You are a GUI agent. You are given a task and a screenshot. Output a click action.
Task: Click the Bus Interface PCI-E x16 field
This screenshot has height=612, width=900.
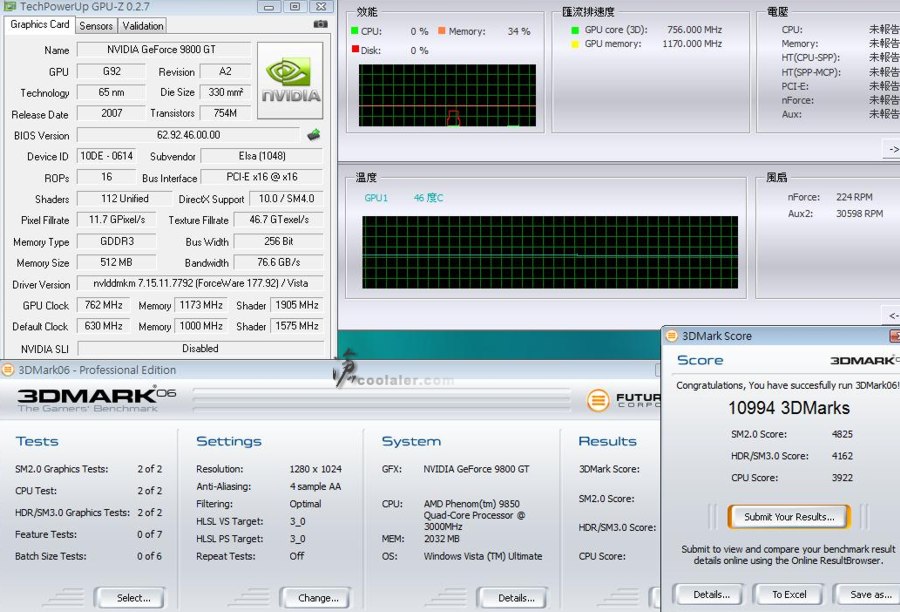tap(262, 177)
